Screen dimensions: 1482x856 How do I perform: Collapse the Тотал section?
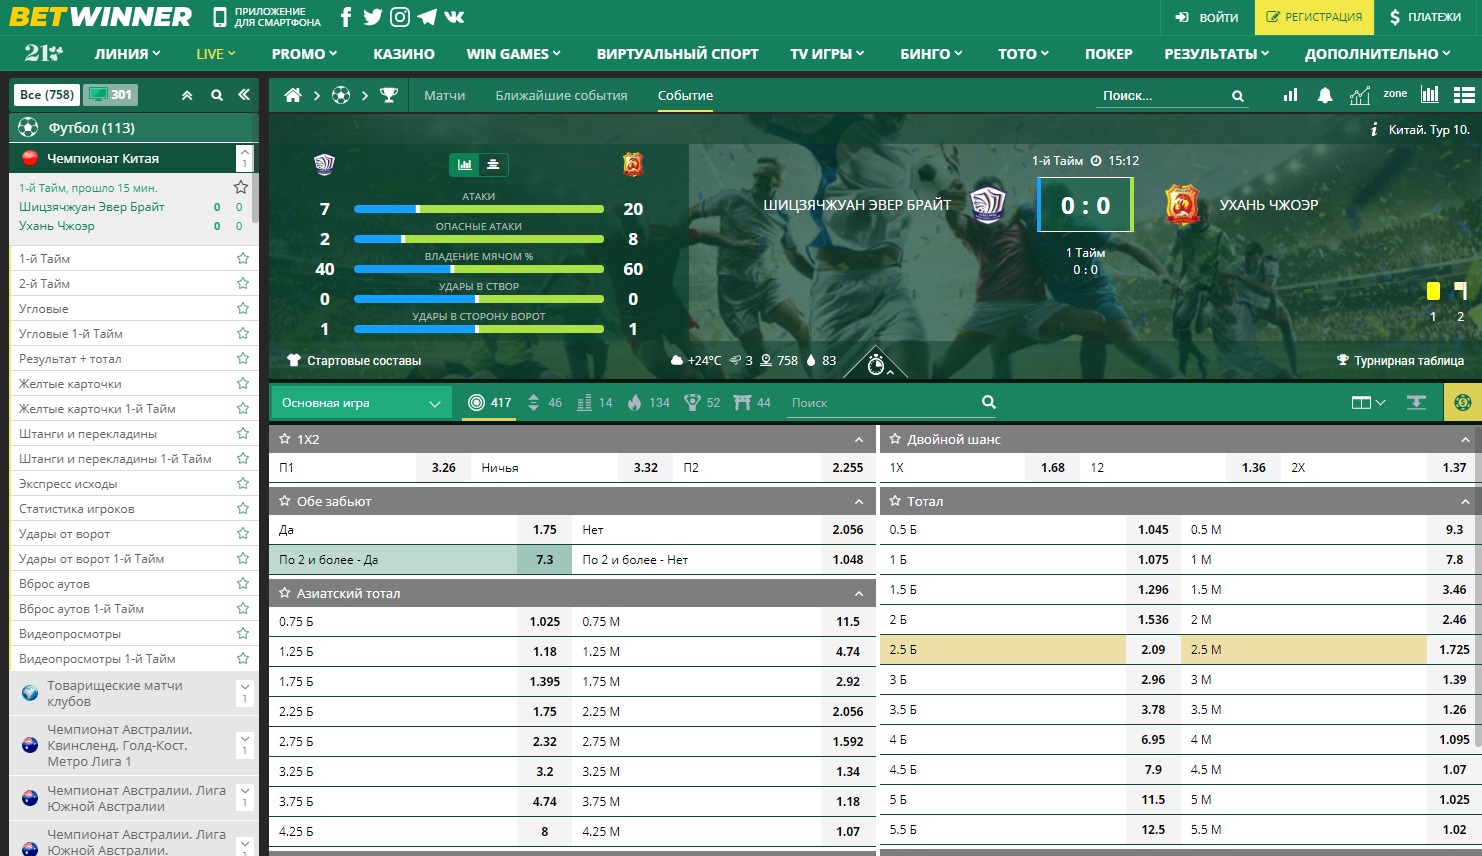tap(1465, 502)
